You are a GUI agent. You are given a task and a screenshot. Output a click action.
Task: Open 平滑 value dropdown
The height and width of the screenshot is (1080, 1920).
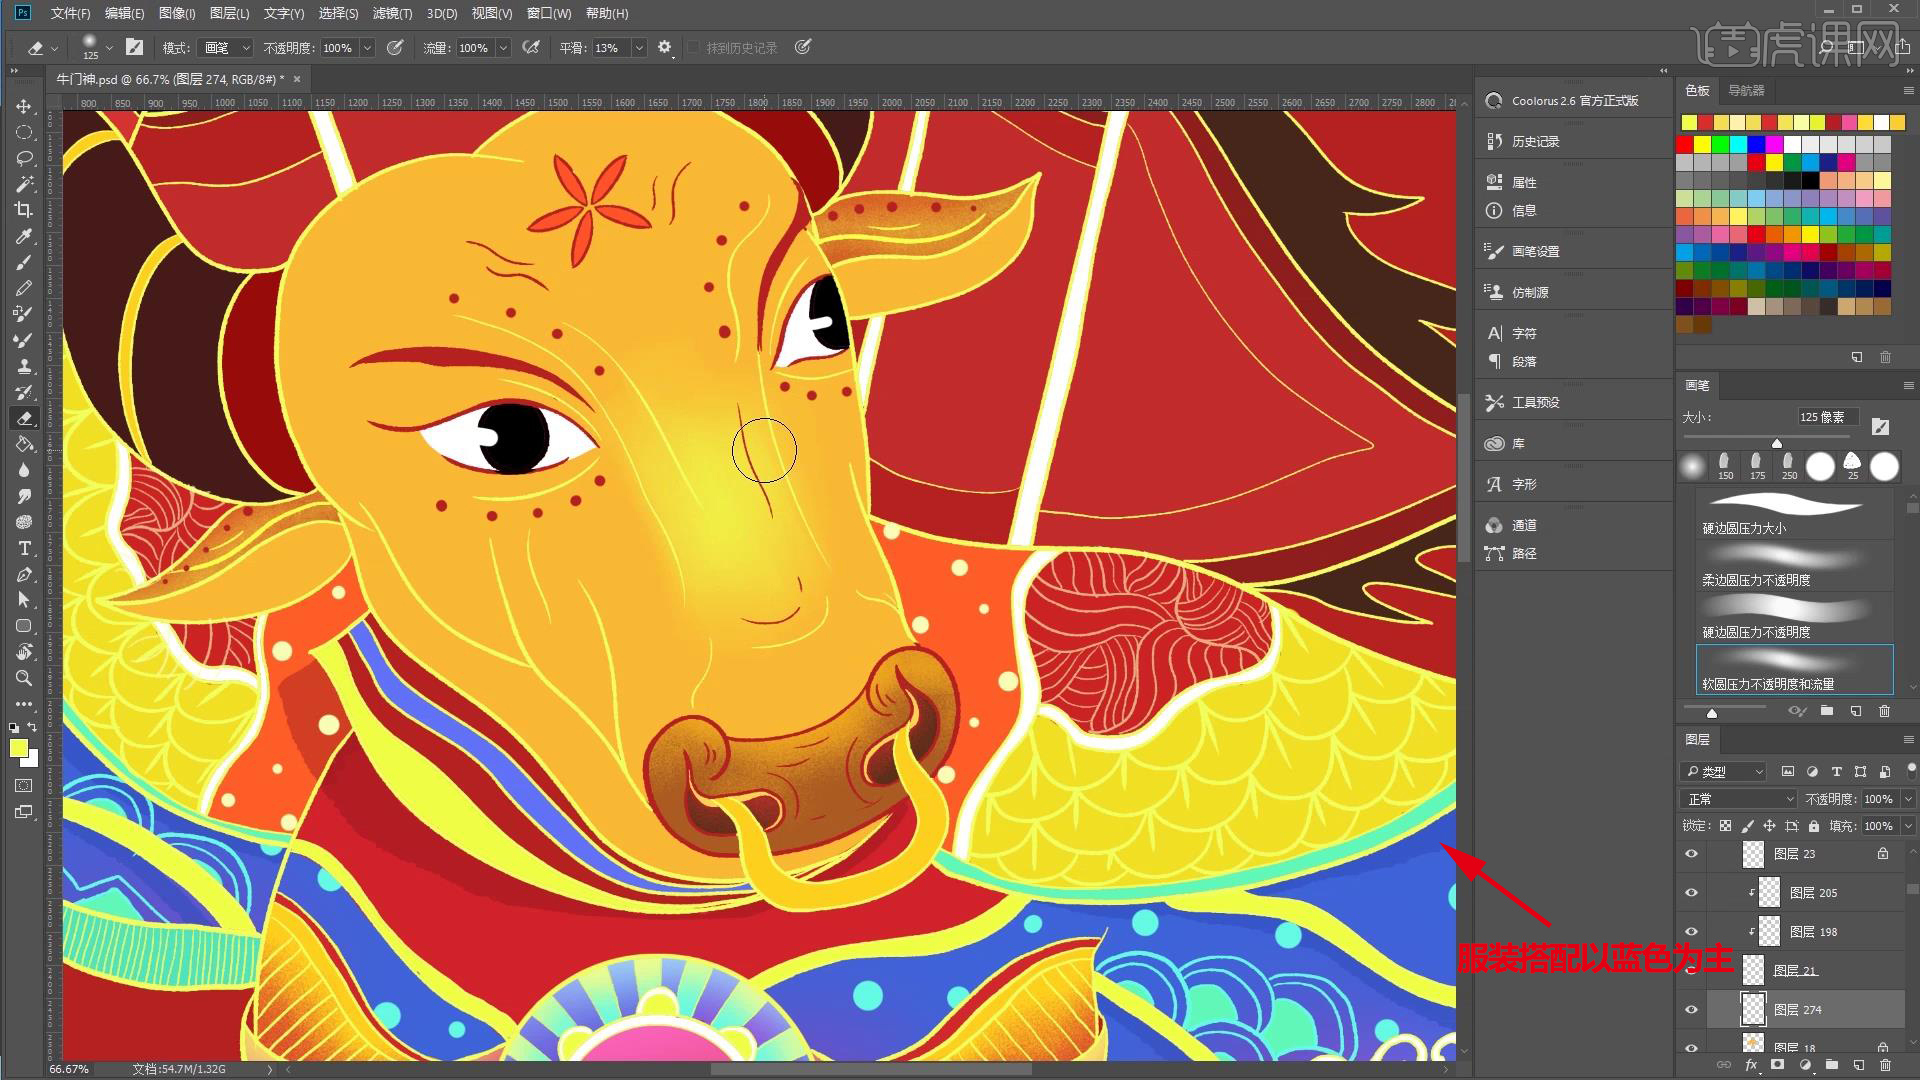(639, 48)
